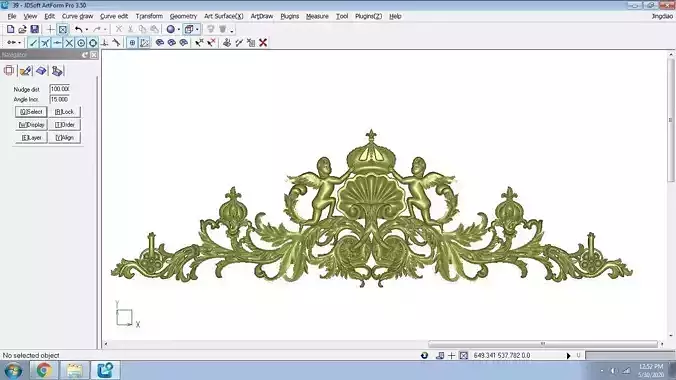Viewport: 676px width, 380px height.
Task: Click the blue sphere render icon
Action: [171, 29]
